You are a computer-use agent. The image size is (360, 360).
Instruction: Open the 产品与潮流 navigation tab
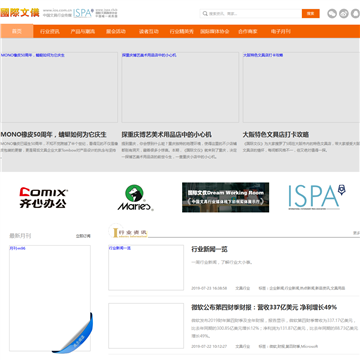coord(83,31)
